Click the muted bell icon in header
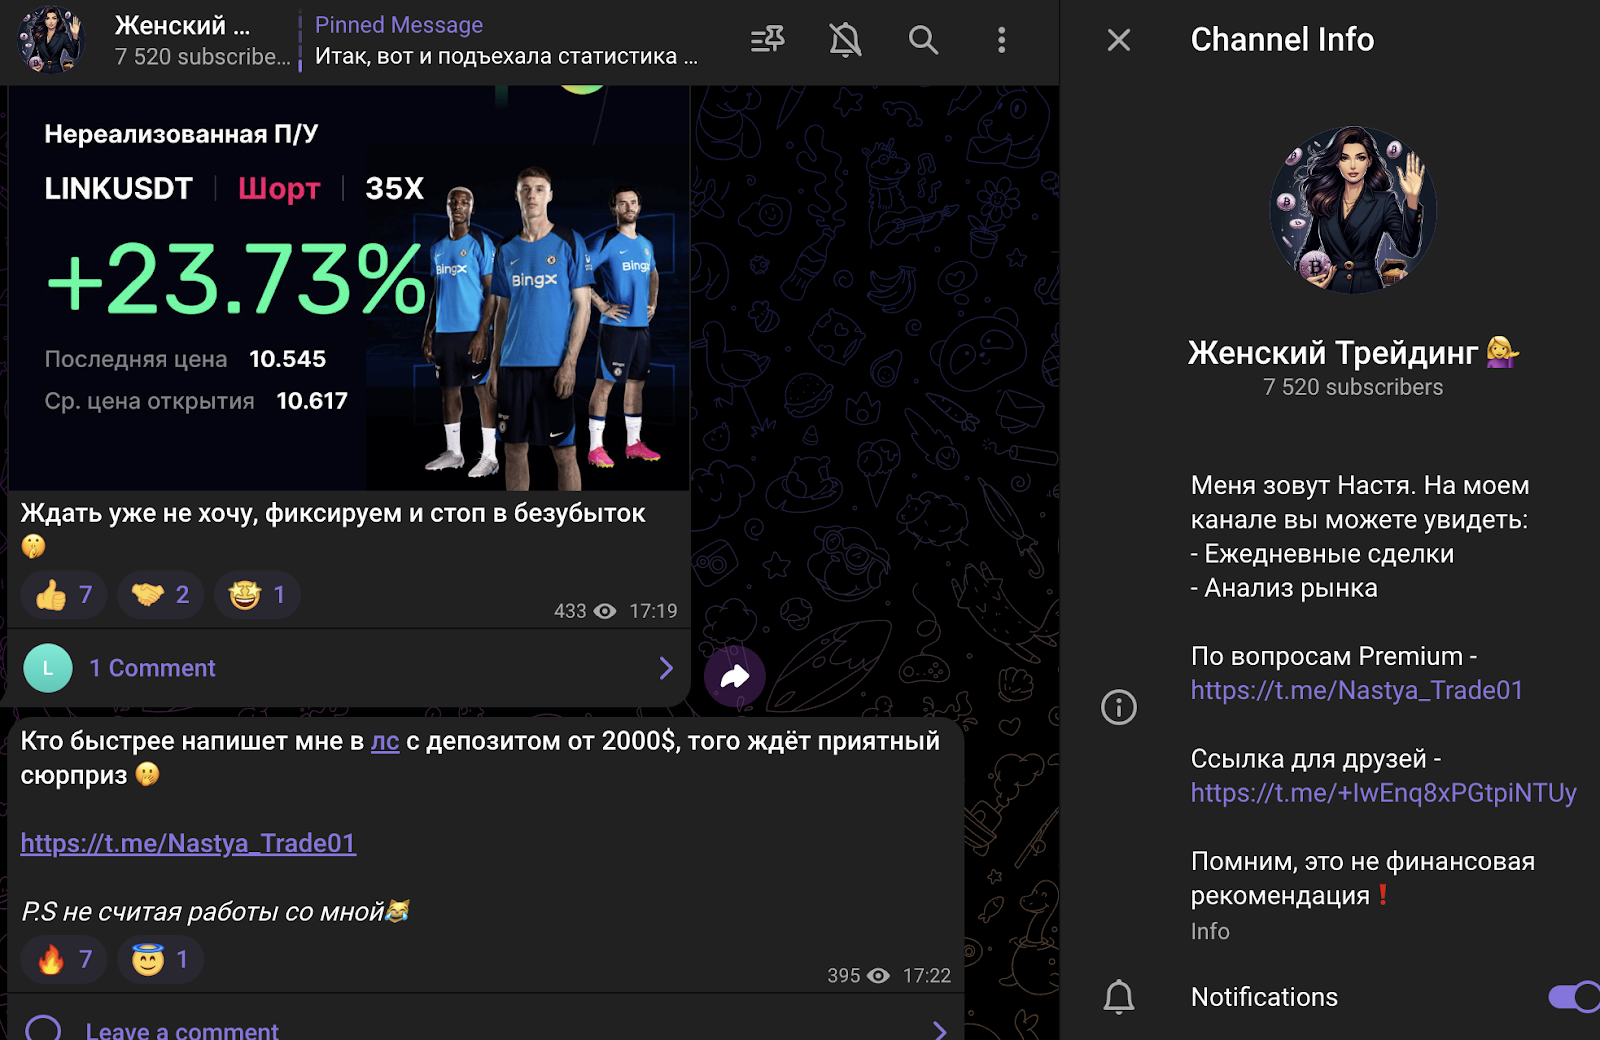 [845, 40]
